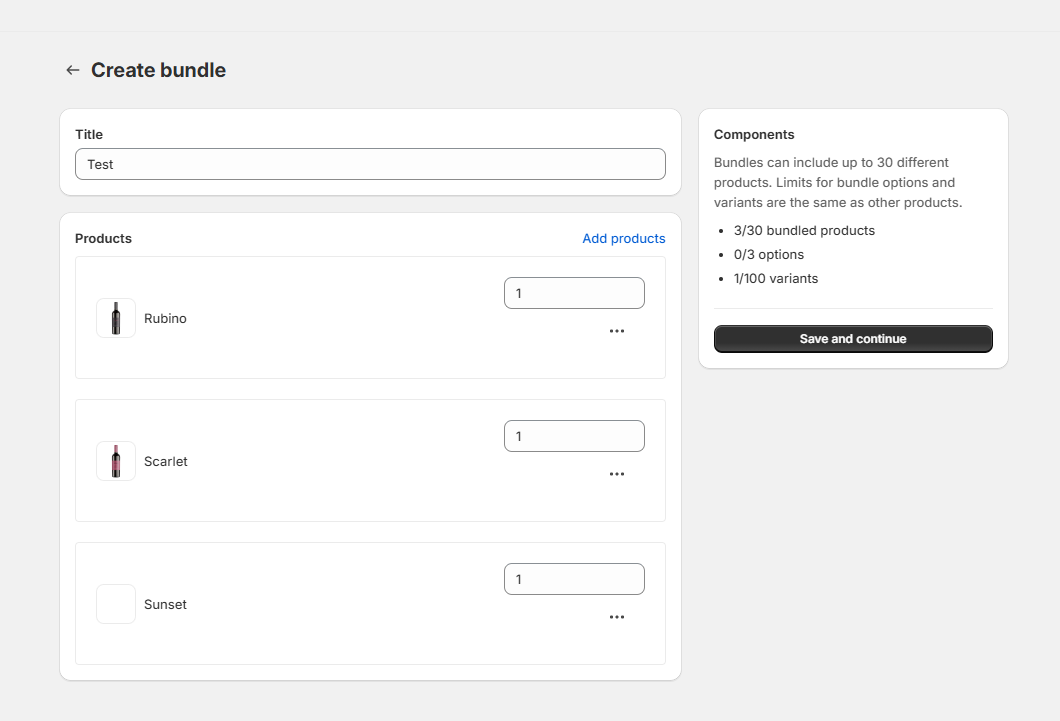Click the Components heading in side panel

click(754, 134)
